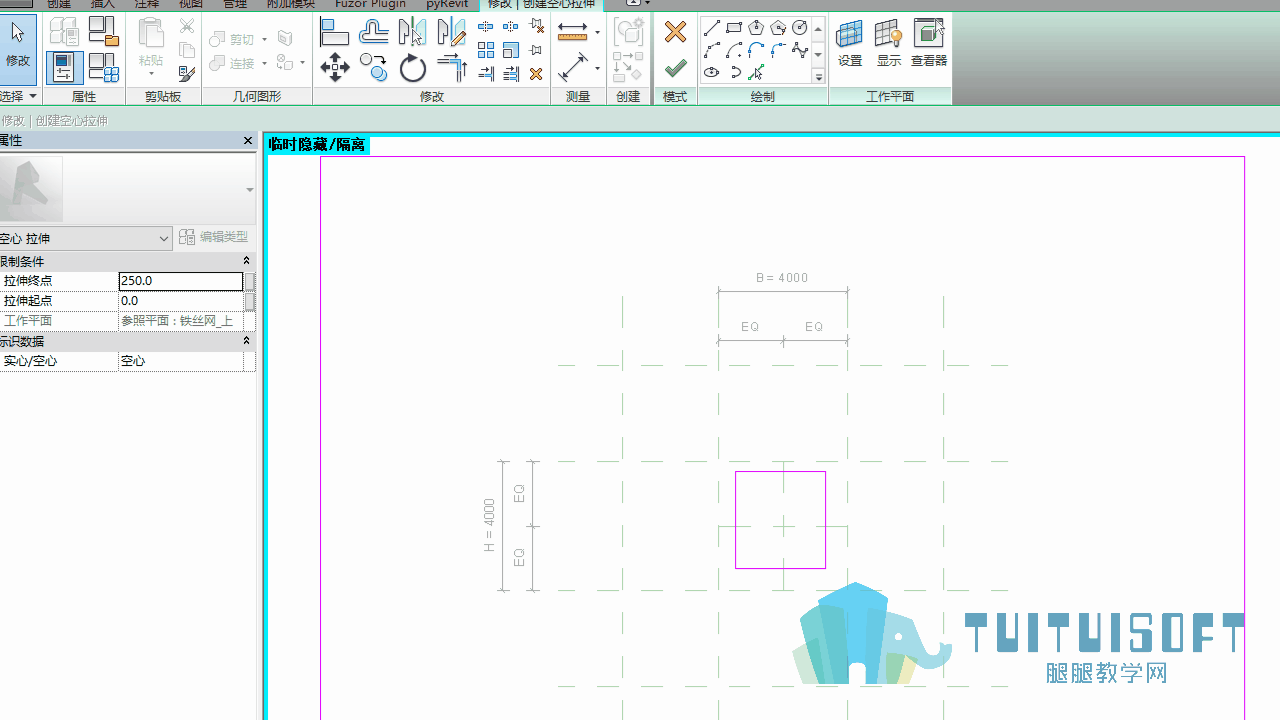Collapse the 标识数据 properties group
The image size is (1280, 720).
246,341
